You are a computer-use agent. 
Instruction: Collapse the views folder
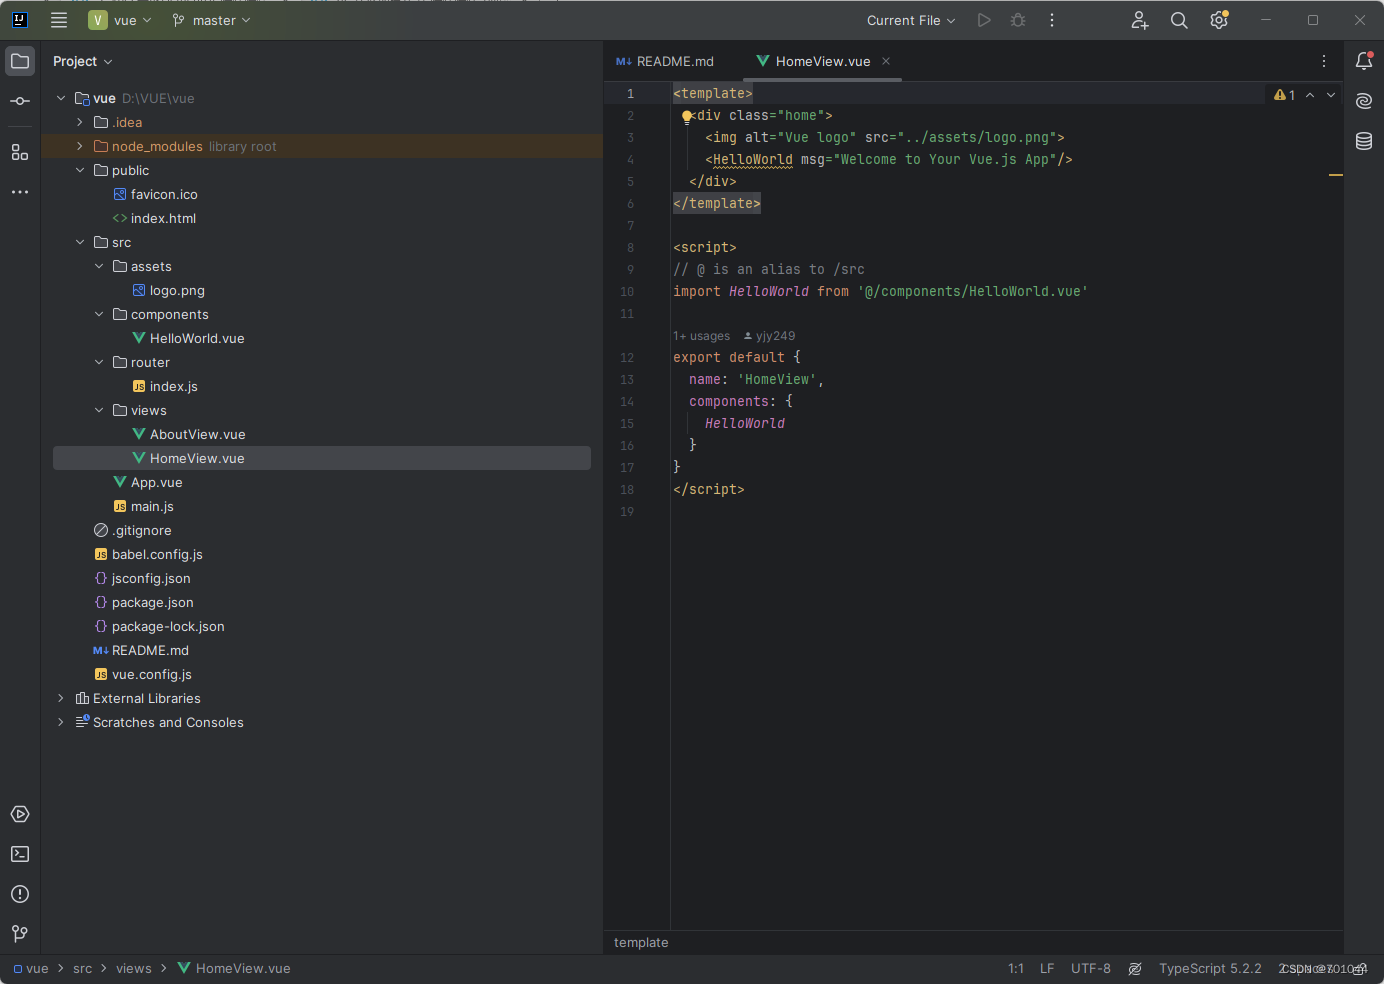coord(99,410)
